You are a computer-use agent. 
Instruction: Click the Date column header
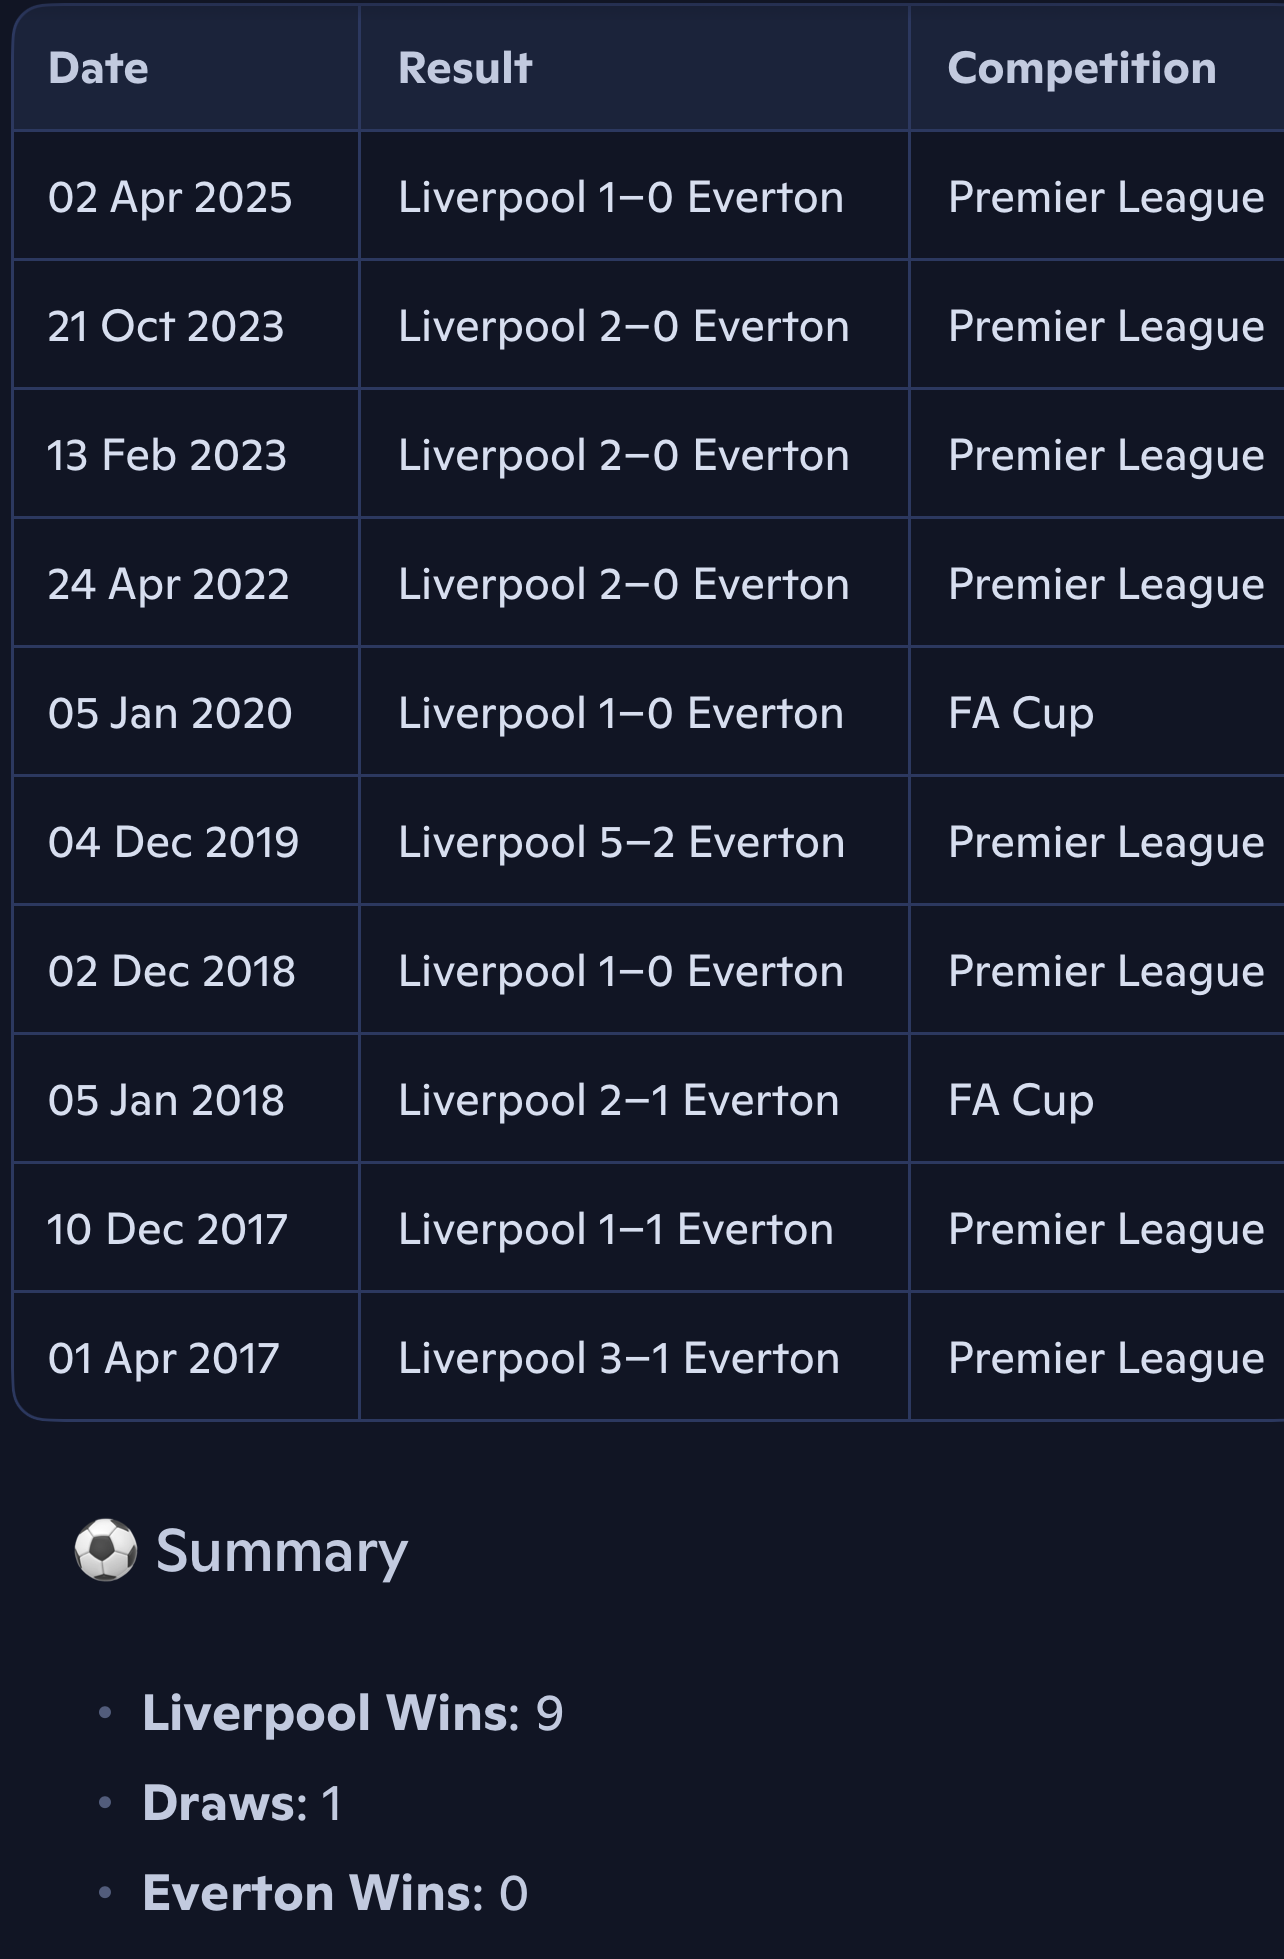pos(98,68)
